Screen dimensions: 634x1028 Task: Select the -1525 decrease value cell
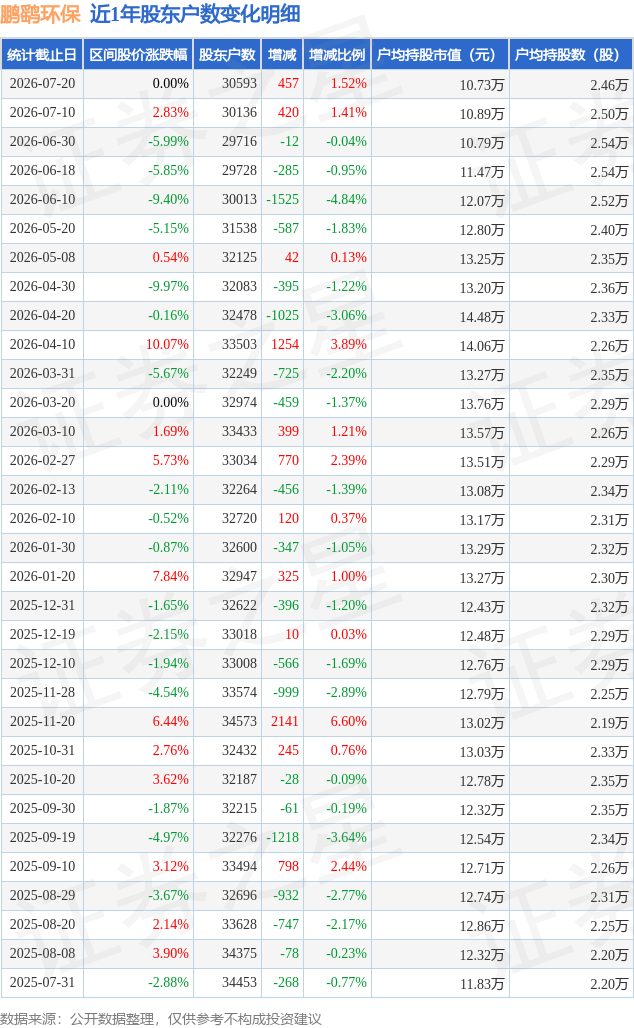click(x=283, y=200)
